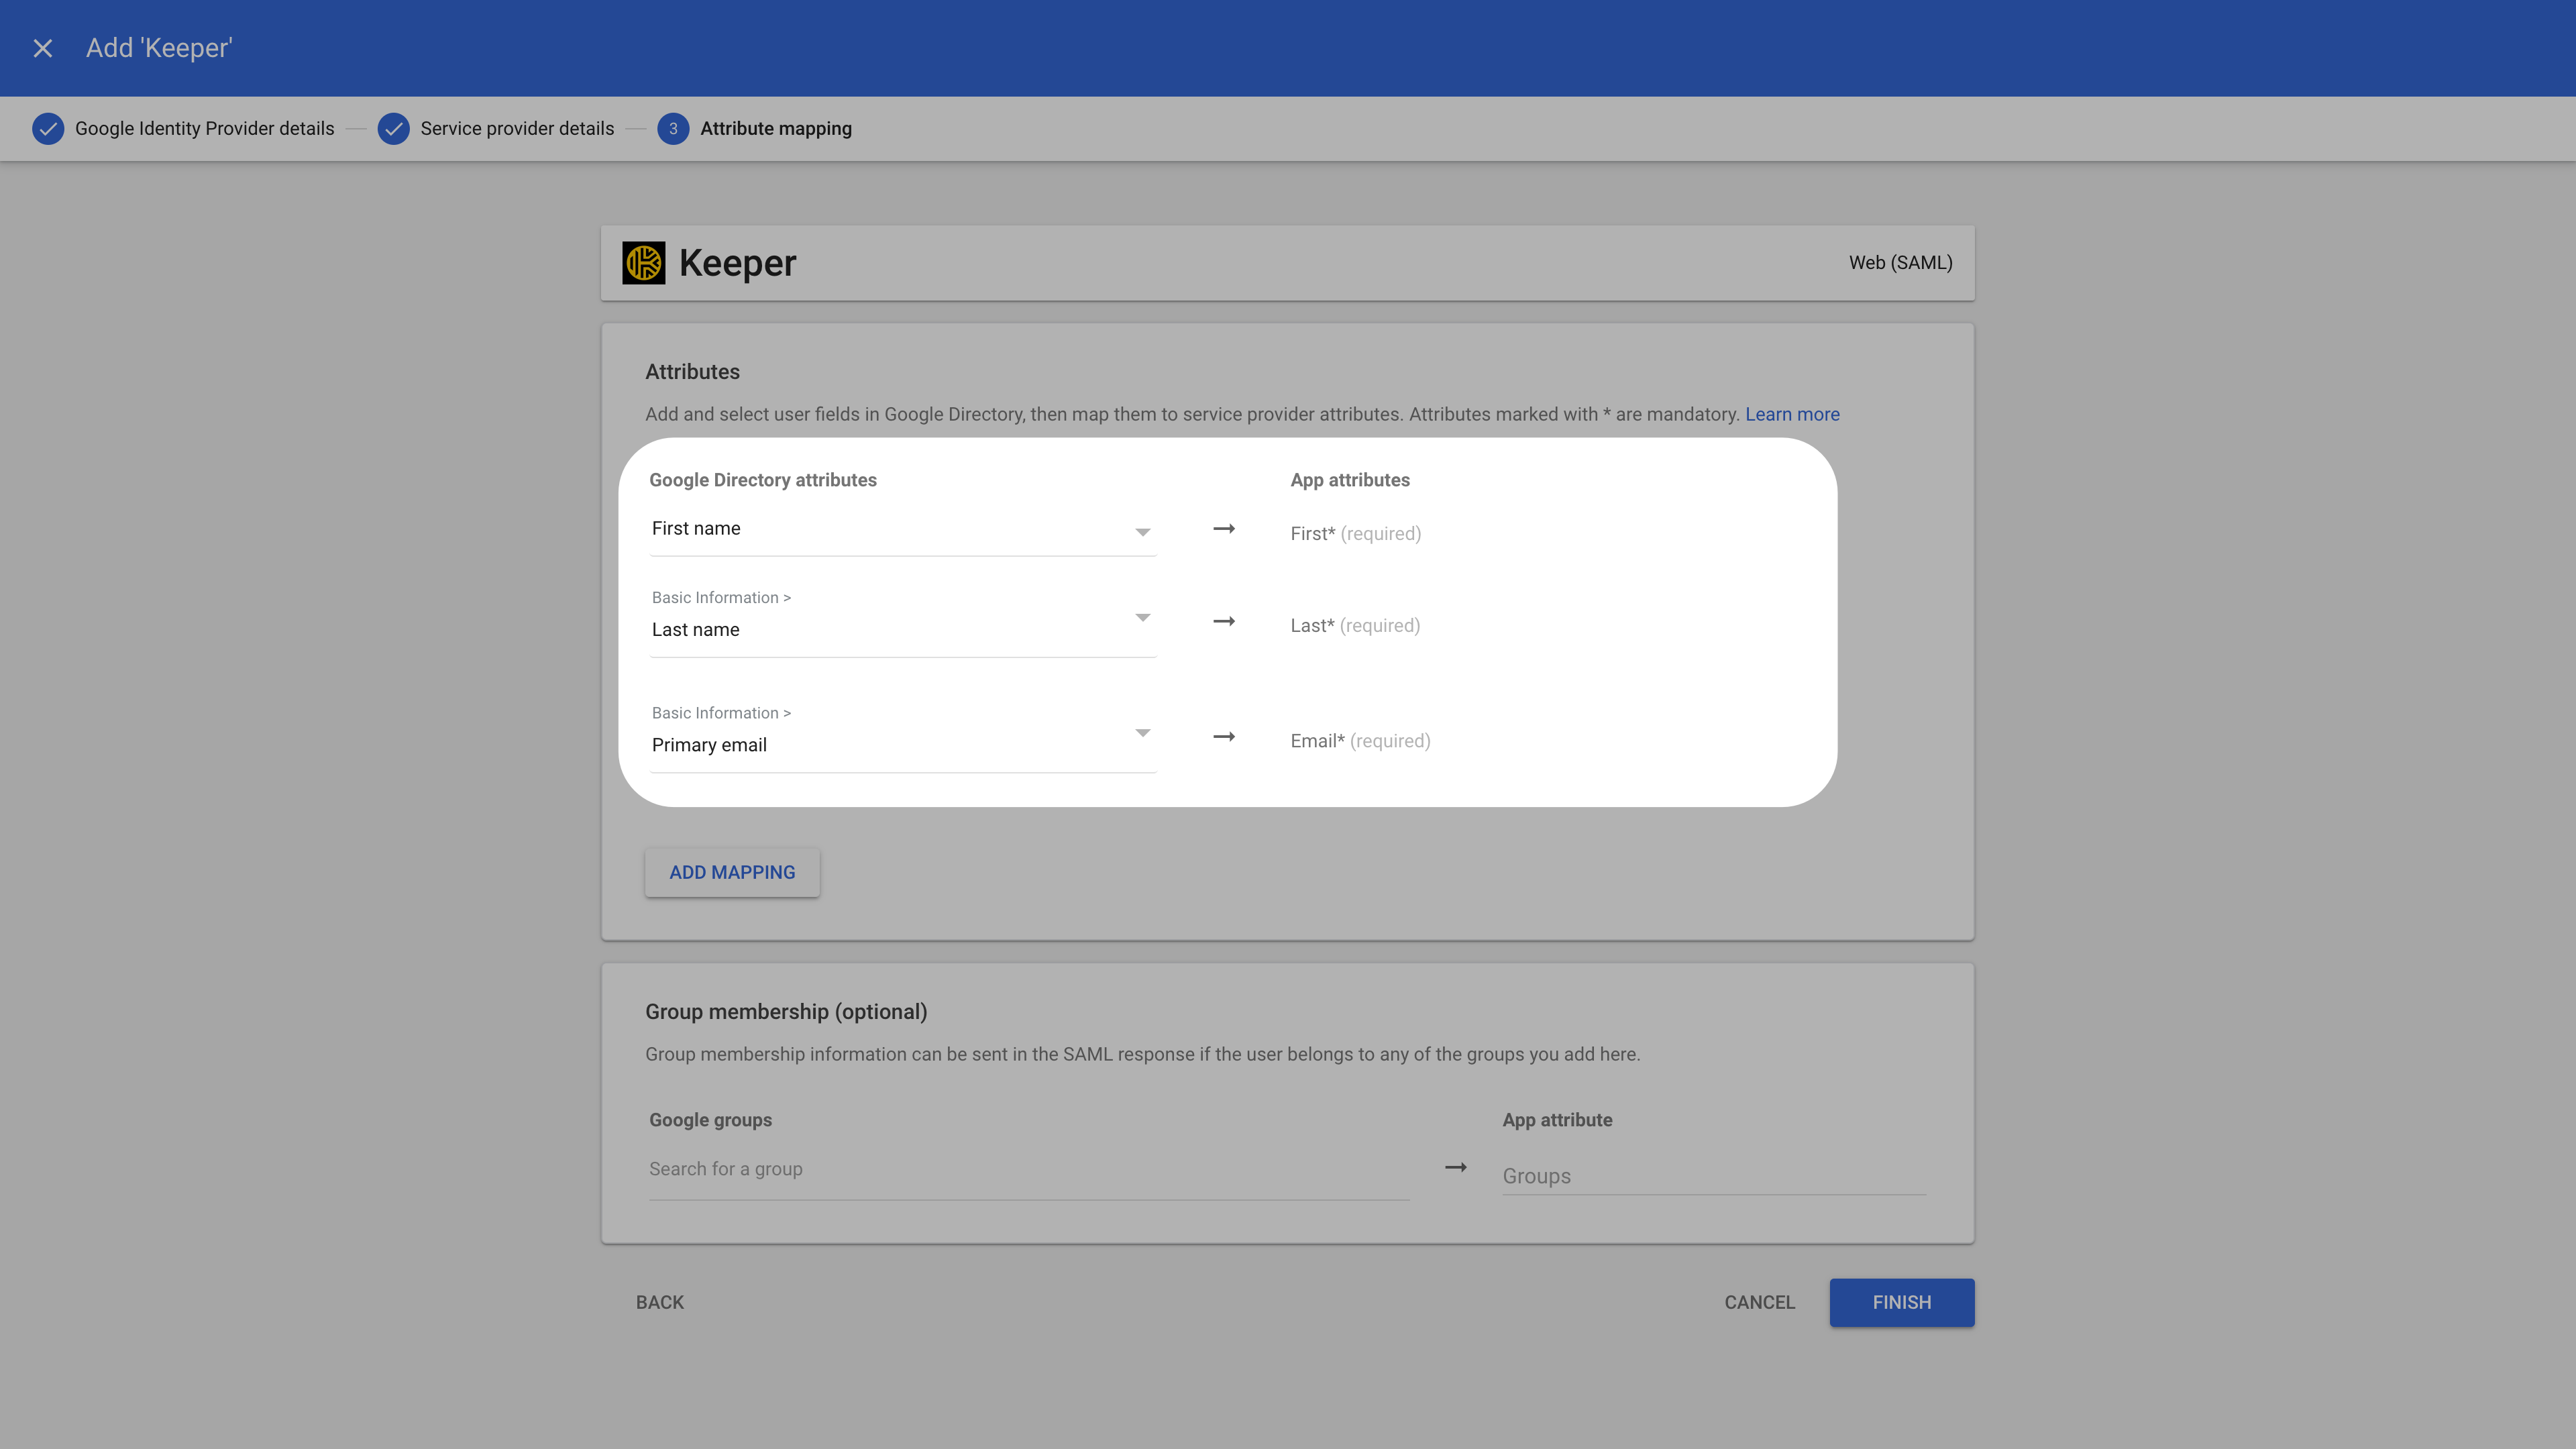Open the First name attribute dropdown
The height and width of the screenshot is (1449, 2576).
(x=1142, y=531)
